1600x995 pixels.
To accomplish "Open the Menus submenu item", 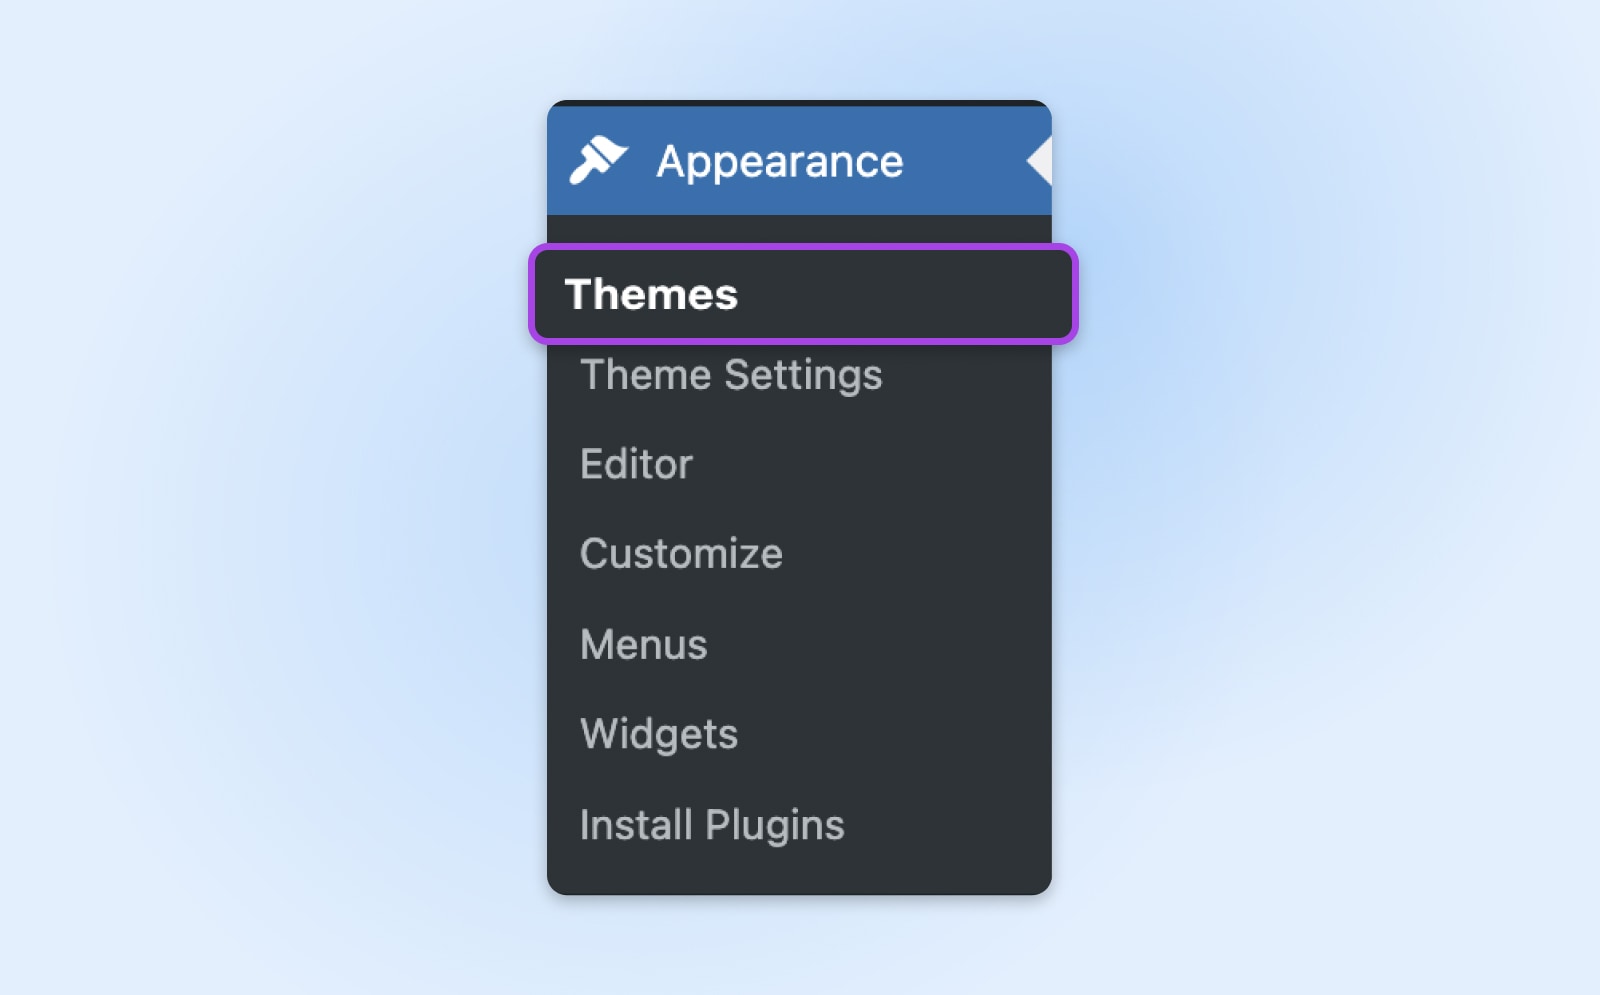I will [643, 644].
